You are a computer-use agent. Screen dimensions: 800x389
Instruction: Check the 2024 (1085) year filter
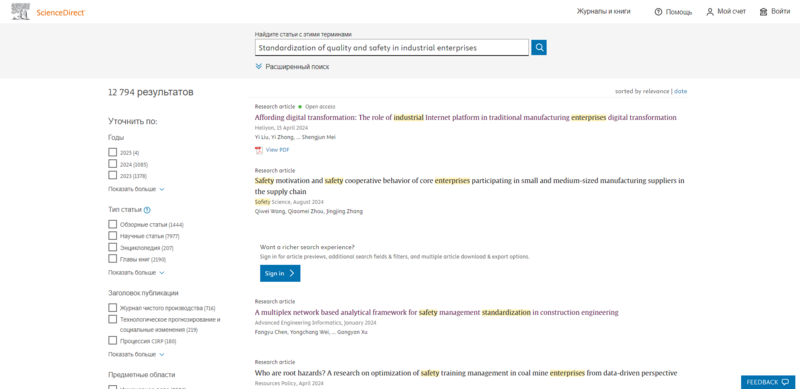click(x=113, y=164)
